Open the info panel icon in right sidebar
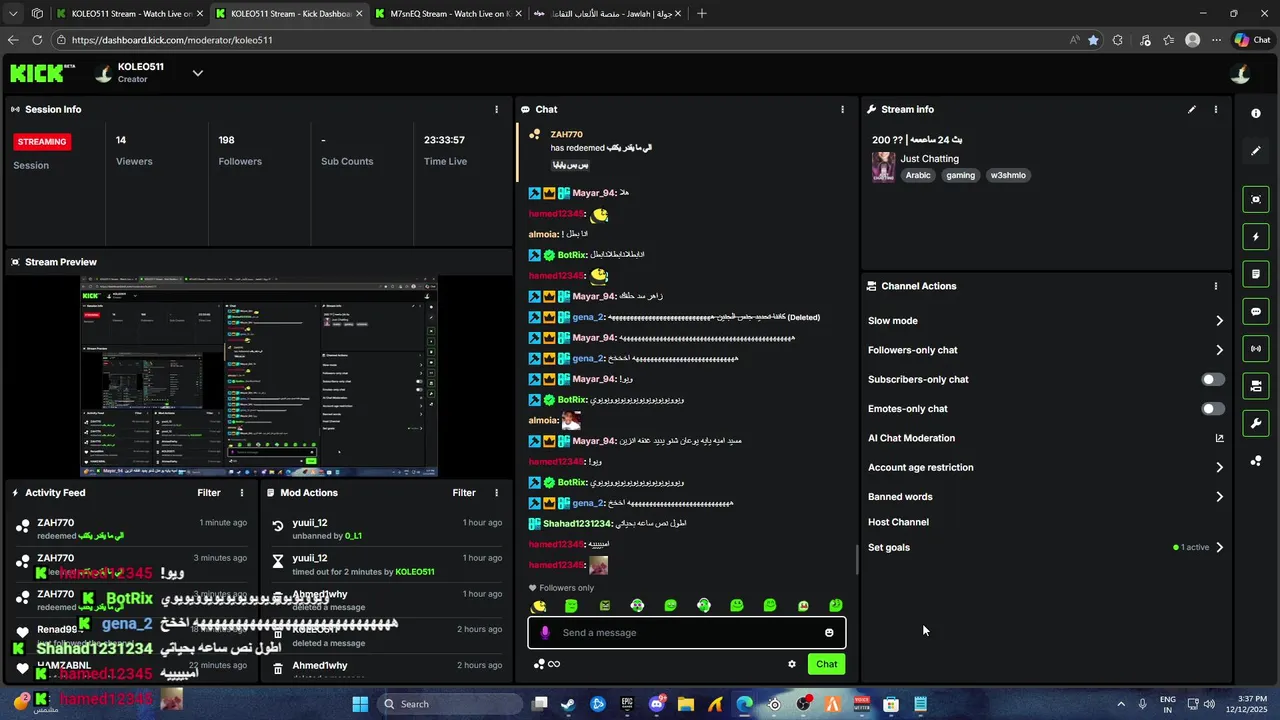 click(1256, 113)
